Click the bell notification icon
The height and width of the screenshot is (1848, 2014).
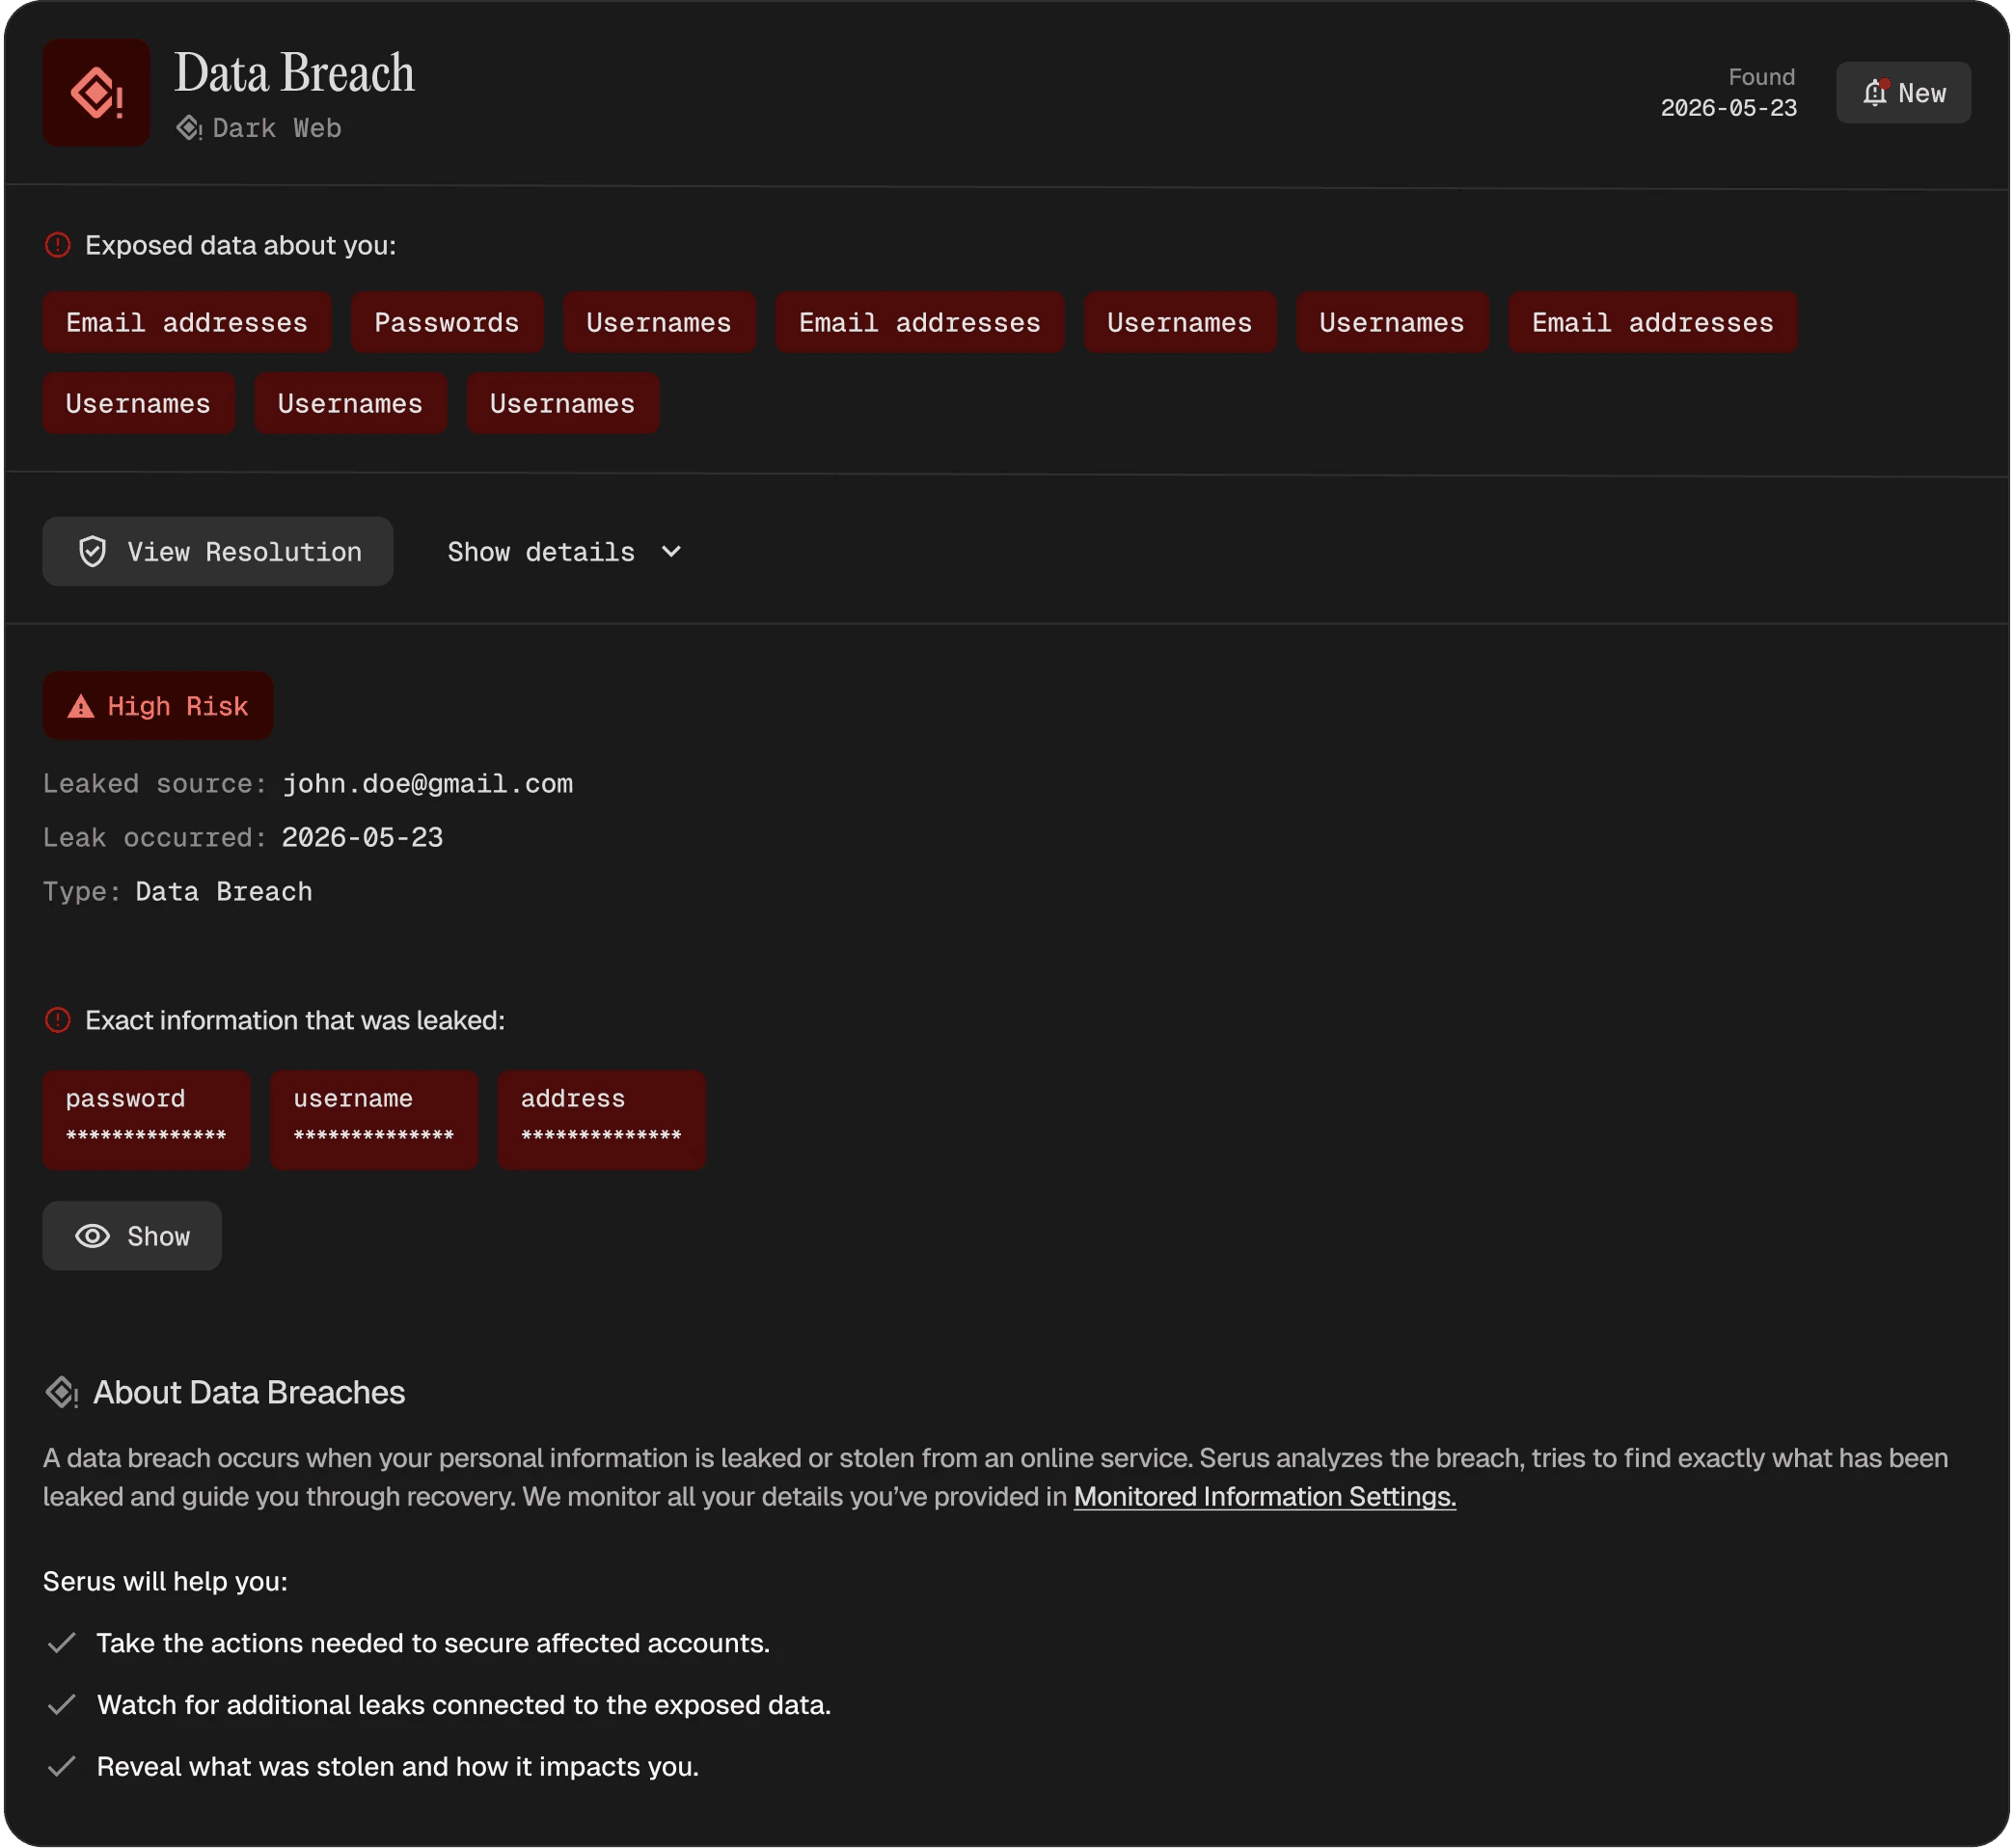[1874, 93]
